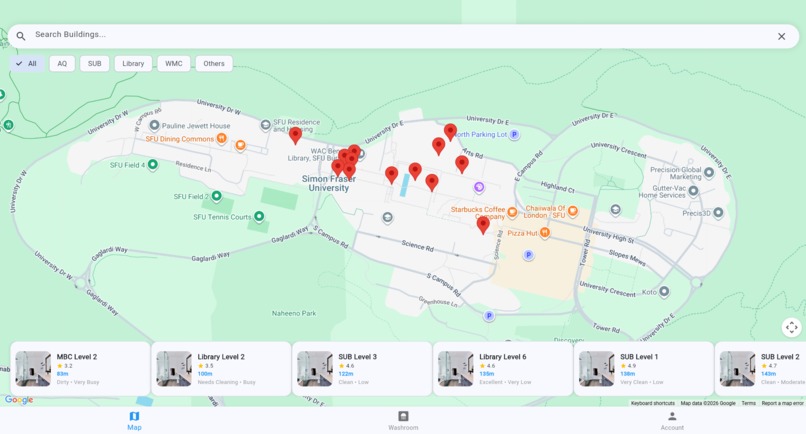Focus the Search Buildings input field
806x434 pixels.
(401, 34)
